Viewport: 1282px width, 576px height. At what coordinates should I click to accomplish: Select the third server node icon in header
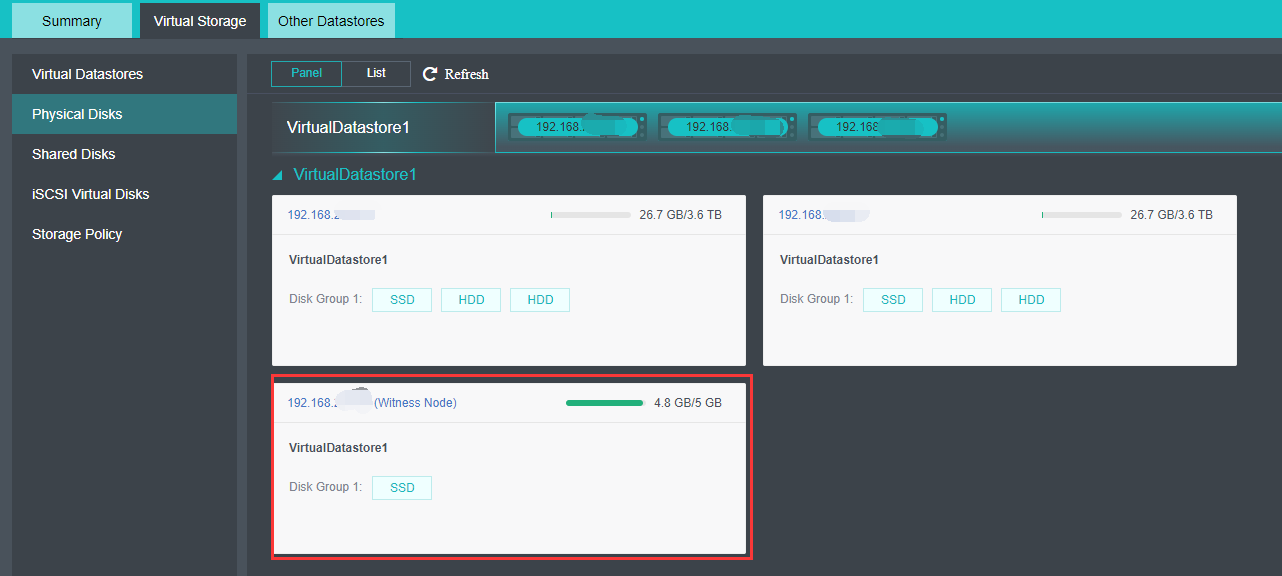point(877,126)
